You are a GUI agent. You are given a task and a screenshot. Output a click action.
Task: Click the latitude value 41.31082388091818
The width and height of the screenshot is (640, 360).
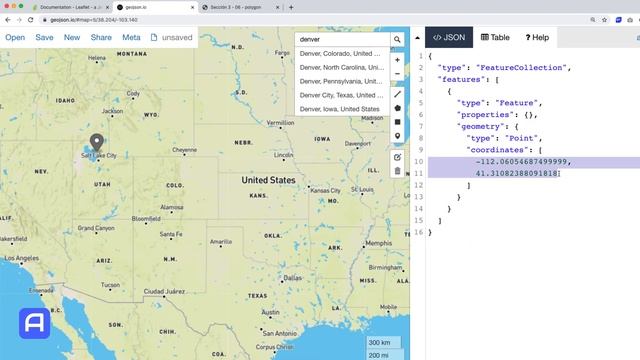coord(516,173)
